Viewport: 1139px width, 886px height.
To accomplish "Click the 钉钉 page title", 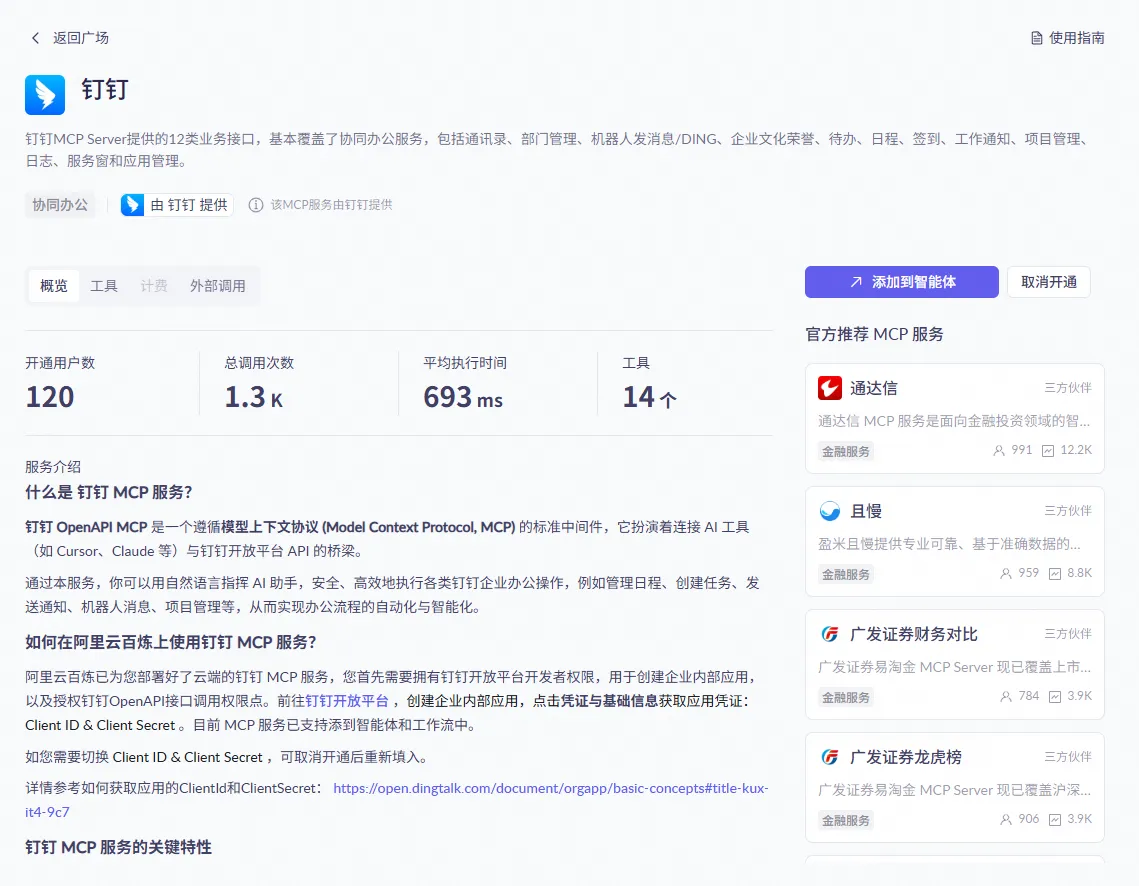I will (x=105, y=89).
